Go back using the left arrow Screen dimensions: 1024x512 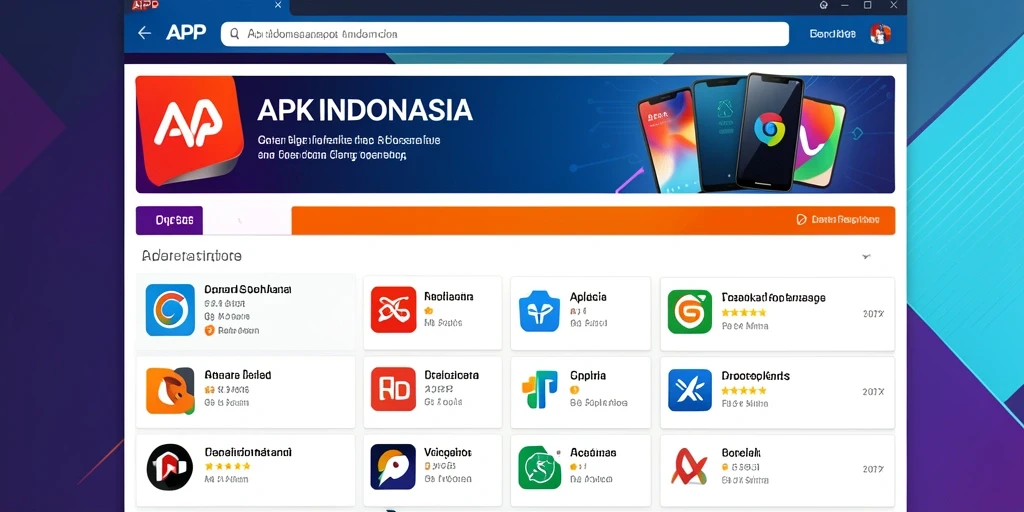click(144, 33)
